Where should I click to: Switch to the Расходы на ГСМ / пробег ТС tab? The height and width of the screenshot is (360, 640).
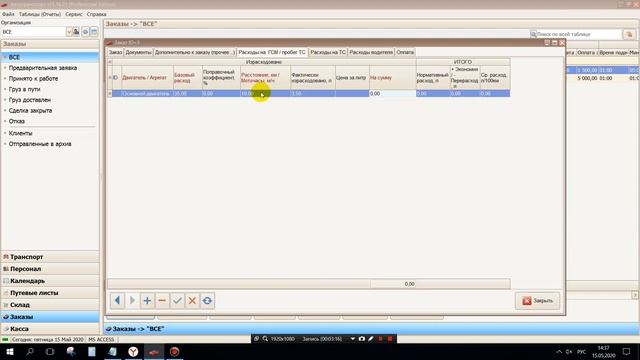tap(272, 52)
